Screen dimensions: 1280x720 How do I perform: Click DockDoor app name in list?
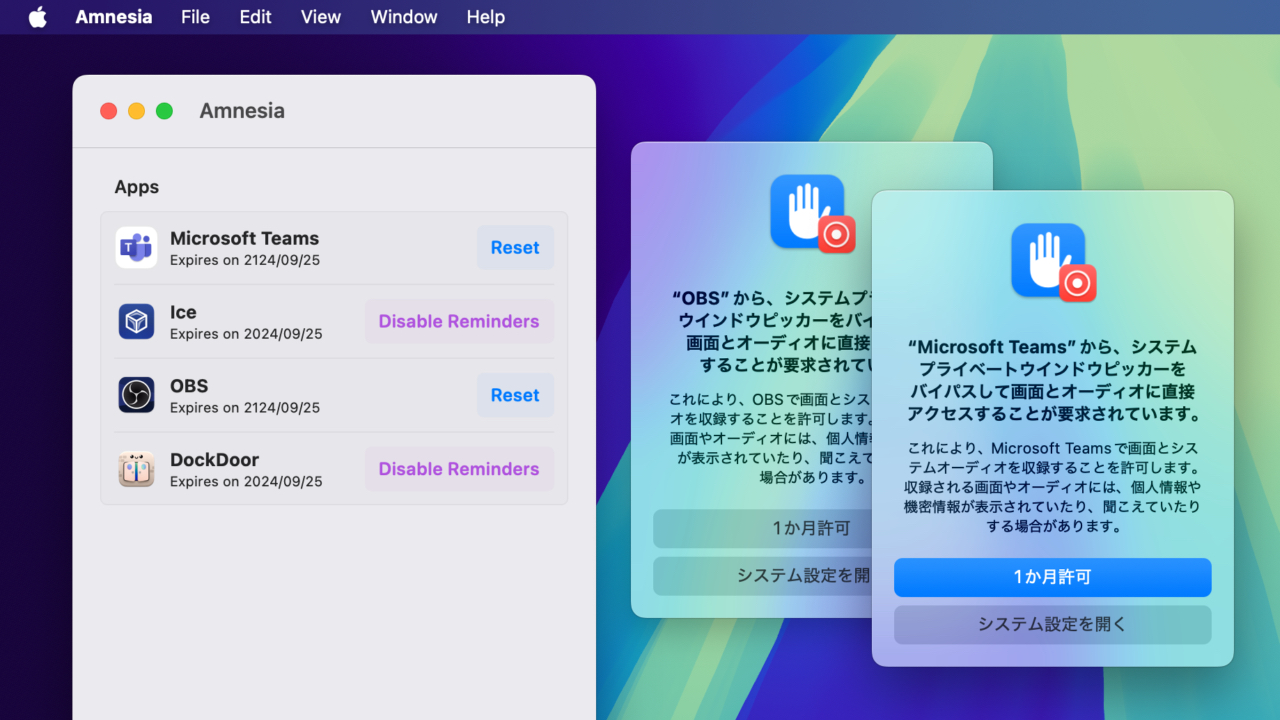pyautogui.click(x=214, y=460)
